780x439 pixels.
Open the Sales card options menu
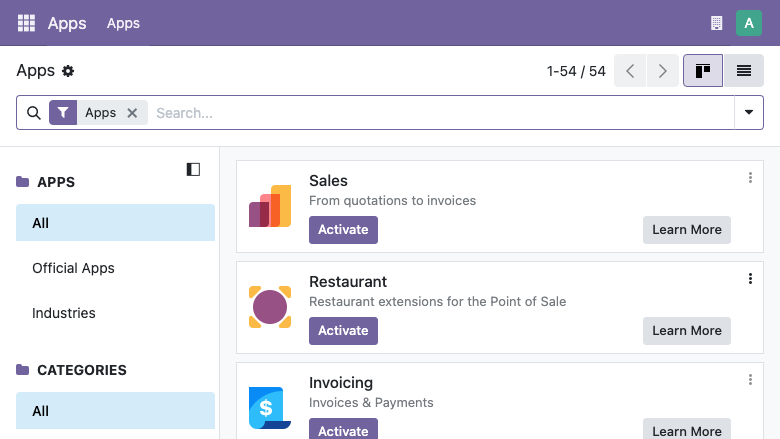pos(750,178)
